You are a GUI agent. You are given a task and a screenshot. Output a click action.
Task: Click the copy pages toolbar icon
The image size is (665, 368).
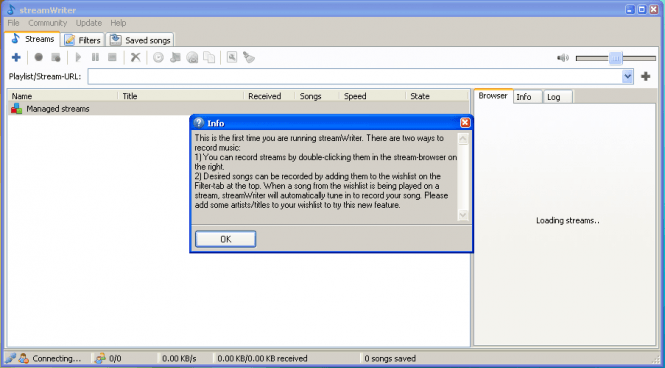pos(209,57)
